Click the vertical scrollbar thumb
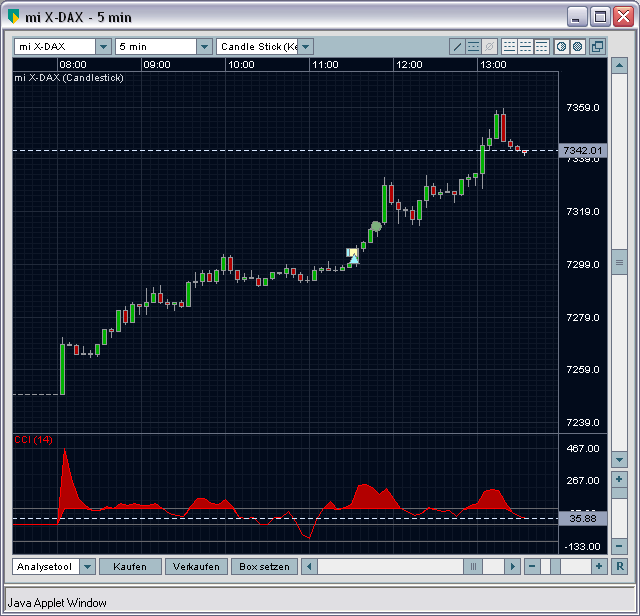Screen dimensions: 640x616 point(619,262)
